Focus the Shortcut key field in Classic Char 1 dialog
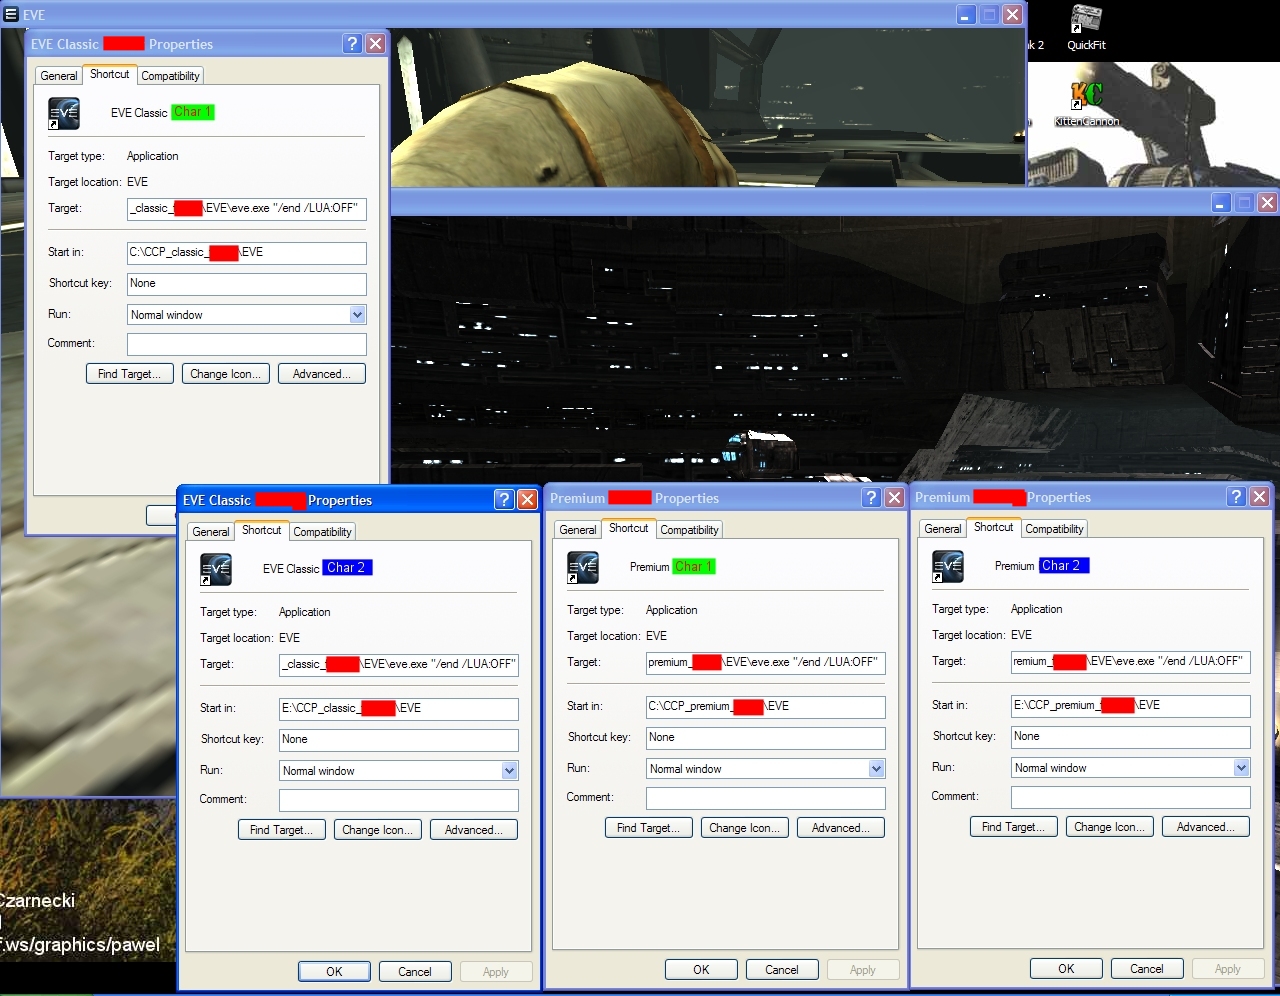 point(247,284)
